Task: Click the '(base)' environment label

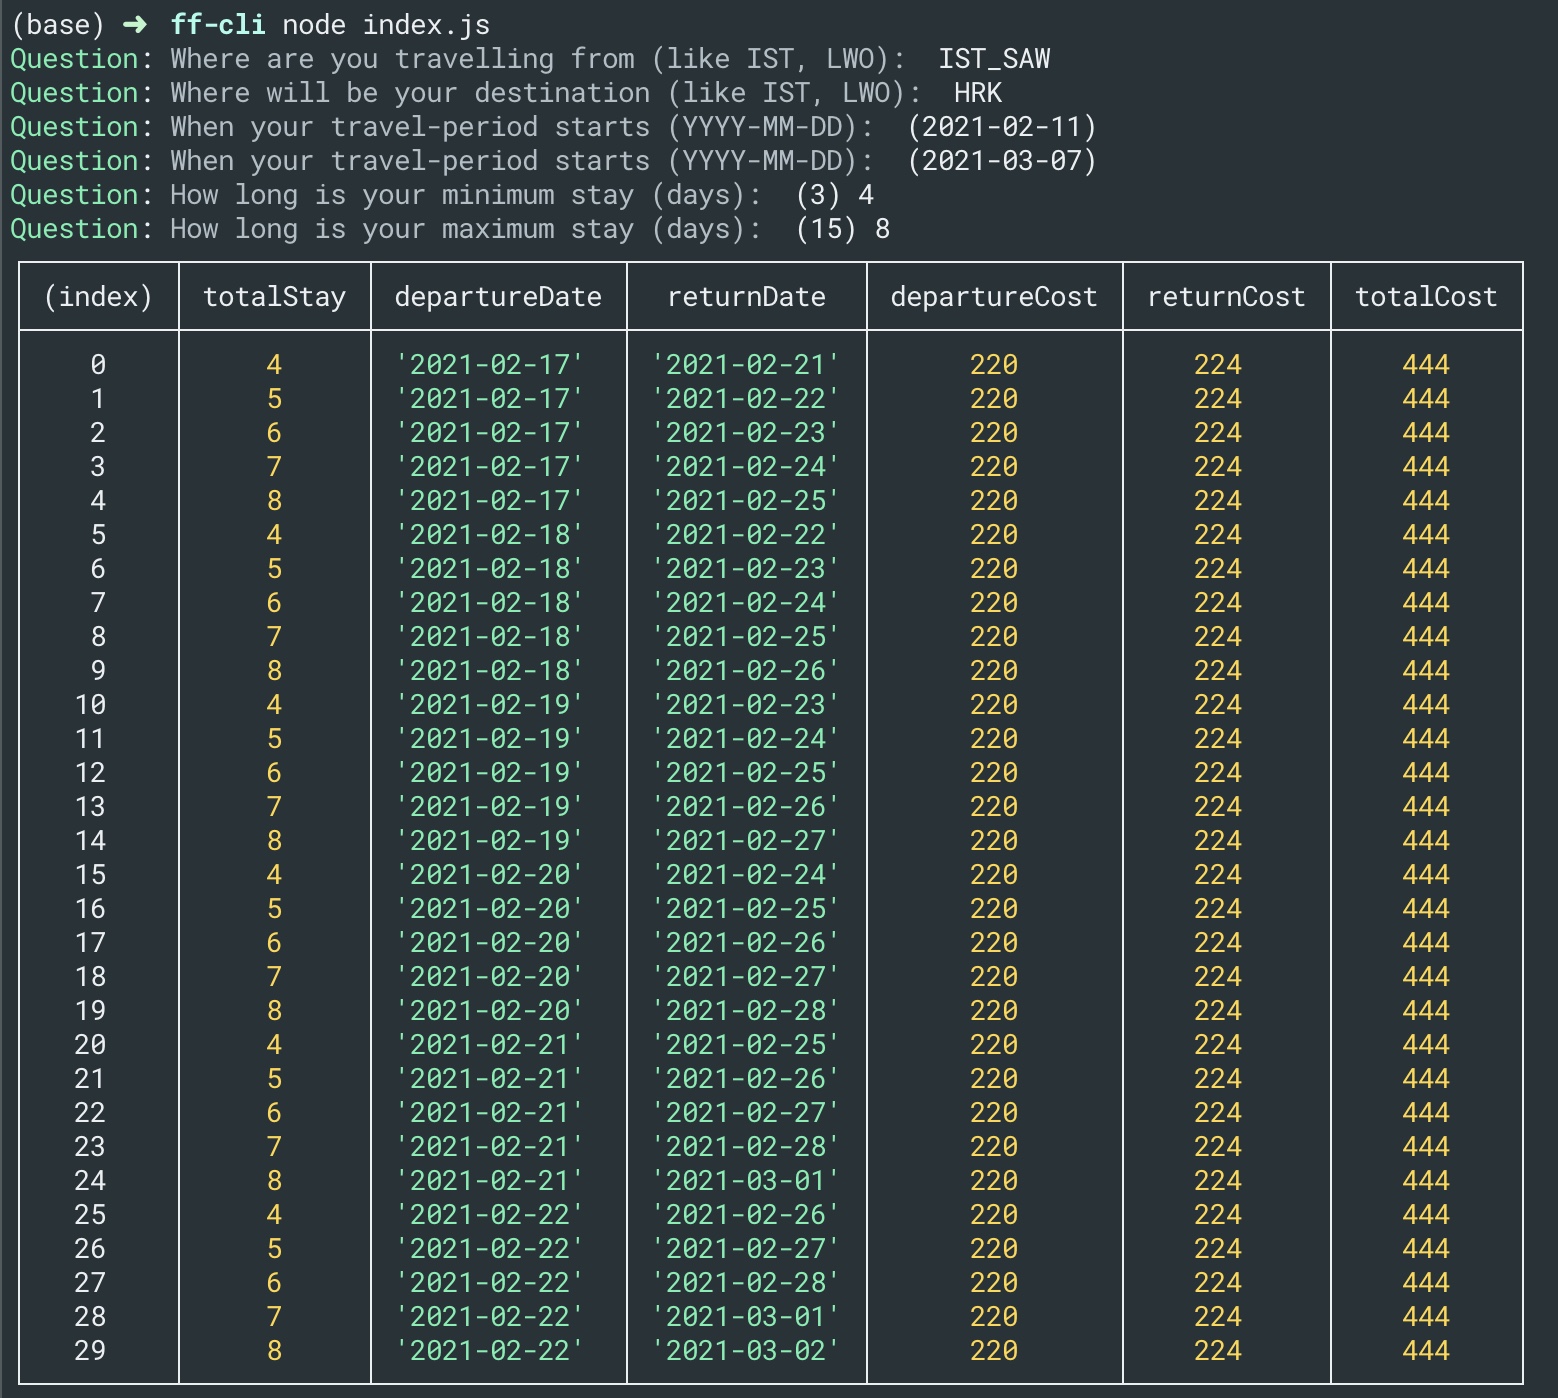Action: pyautogui.click(x=58, y=25)
